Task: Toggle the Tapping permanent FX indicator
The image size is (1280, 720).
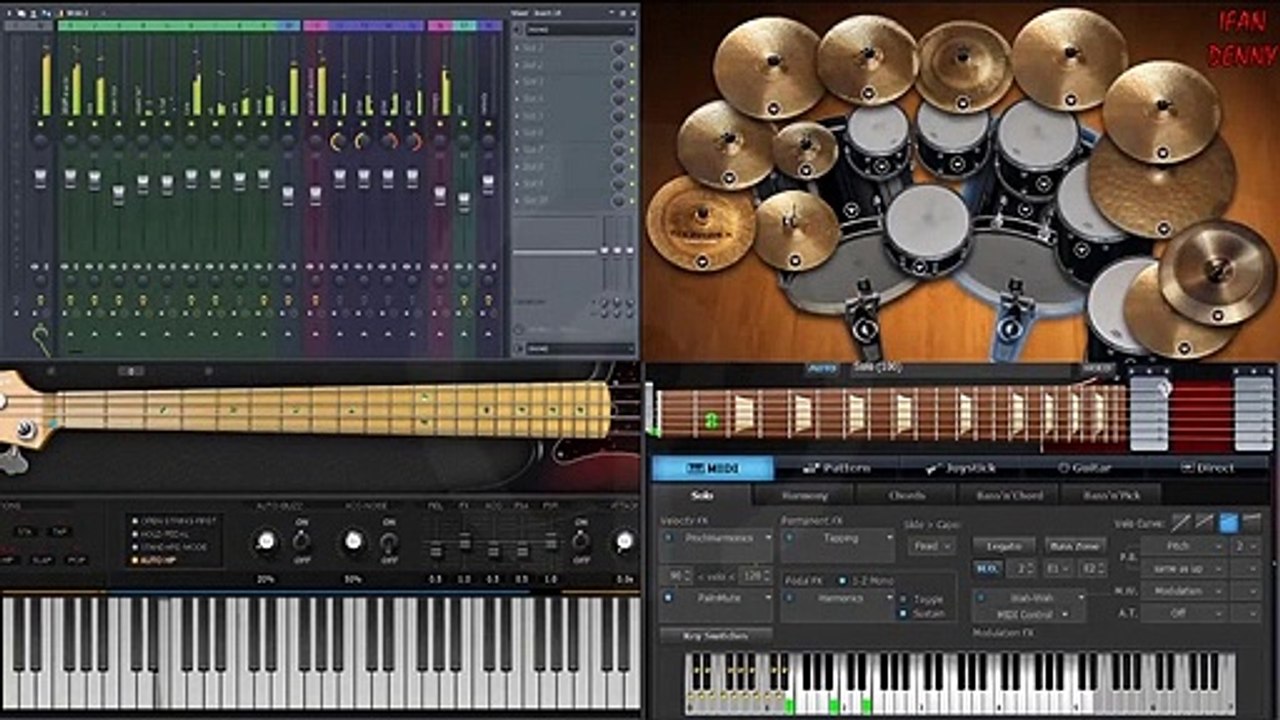Action: coord(789,538)
